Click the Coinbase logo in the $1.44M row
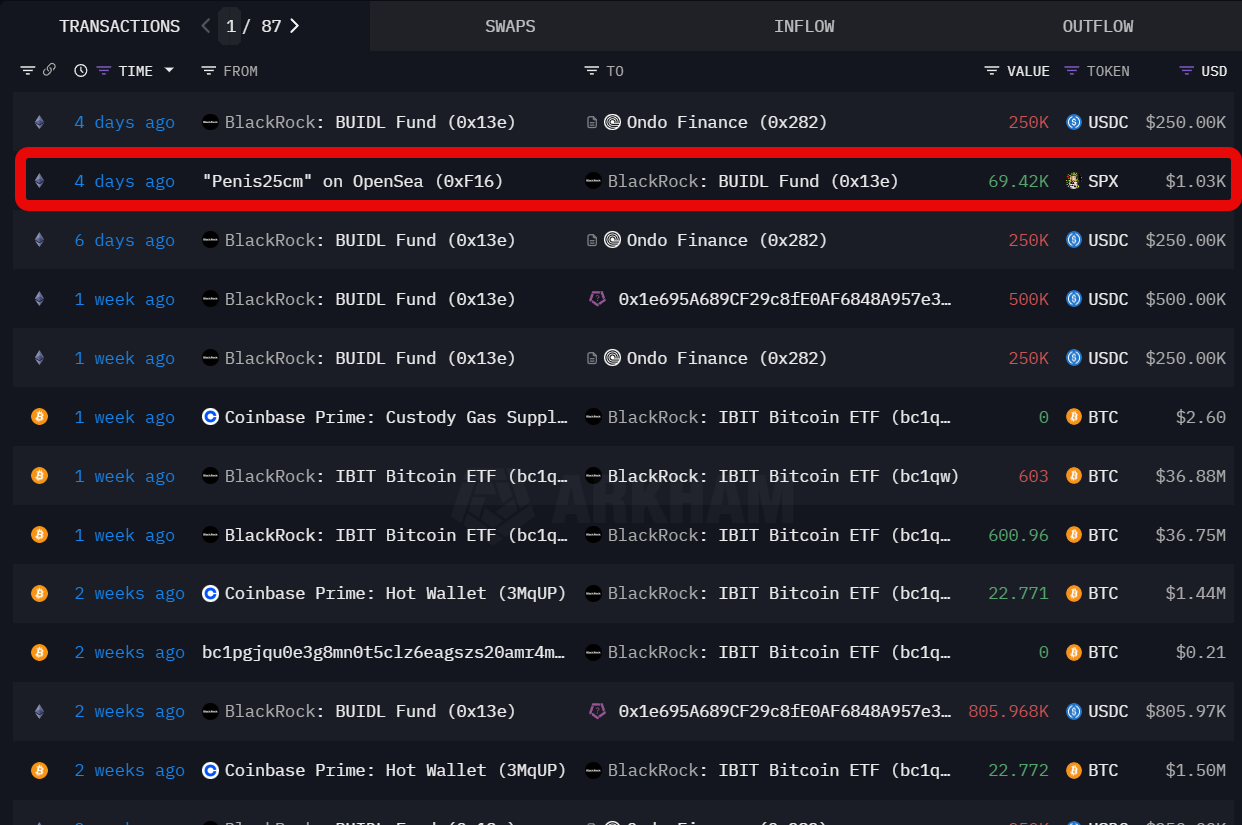This screenshot has height=825, width=1242. (x=210, y=594)
